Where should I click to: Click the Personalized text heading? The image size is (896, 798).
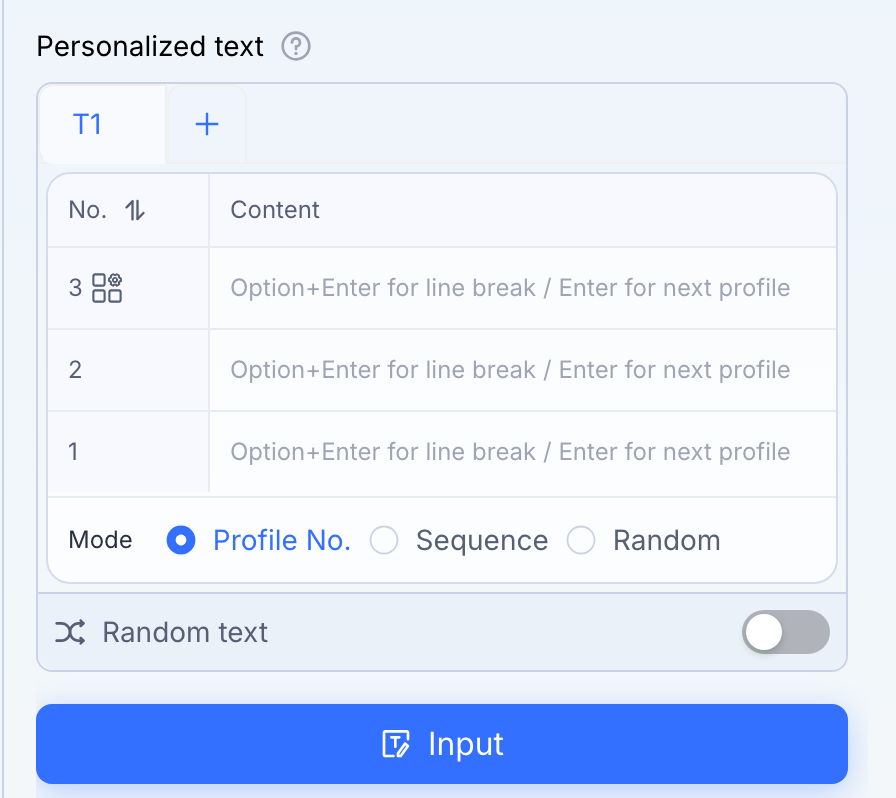(x=150, y=46)
